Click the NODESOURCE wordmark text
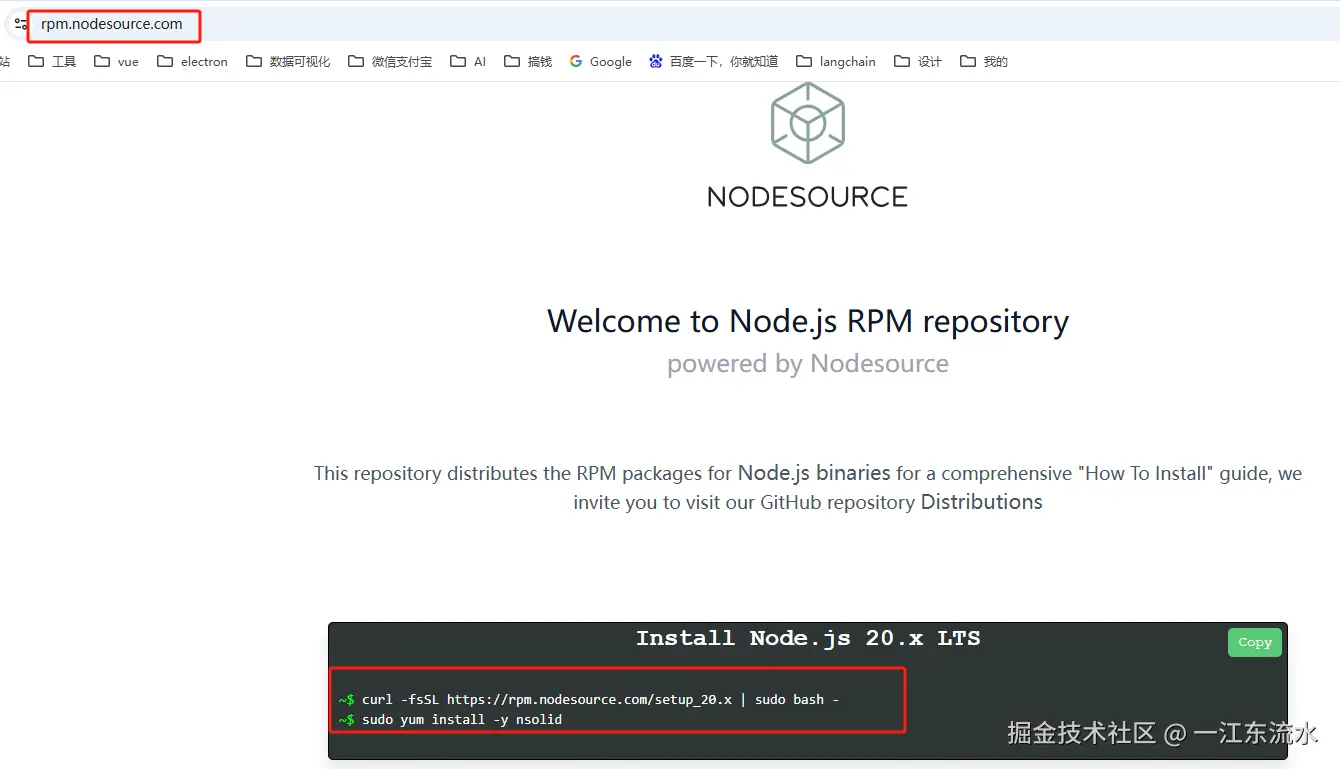 (808, 197)
